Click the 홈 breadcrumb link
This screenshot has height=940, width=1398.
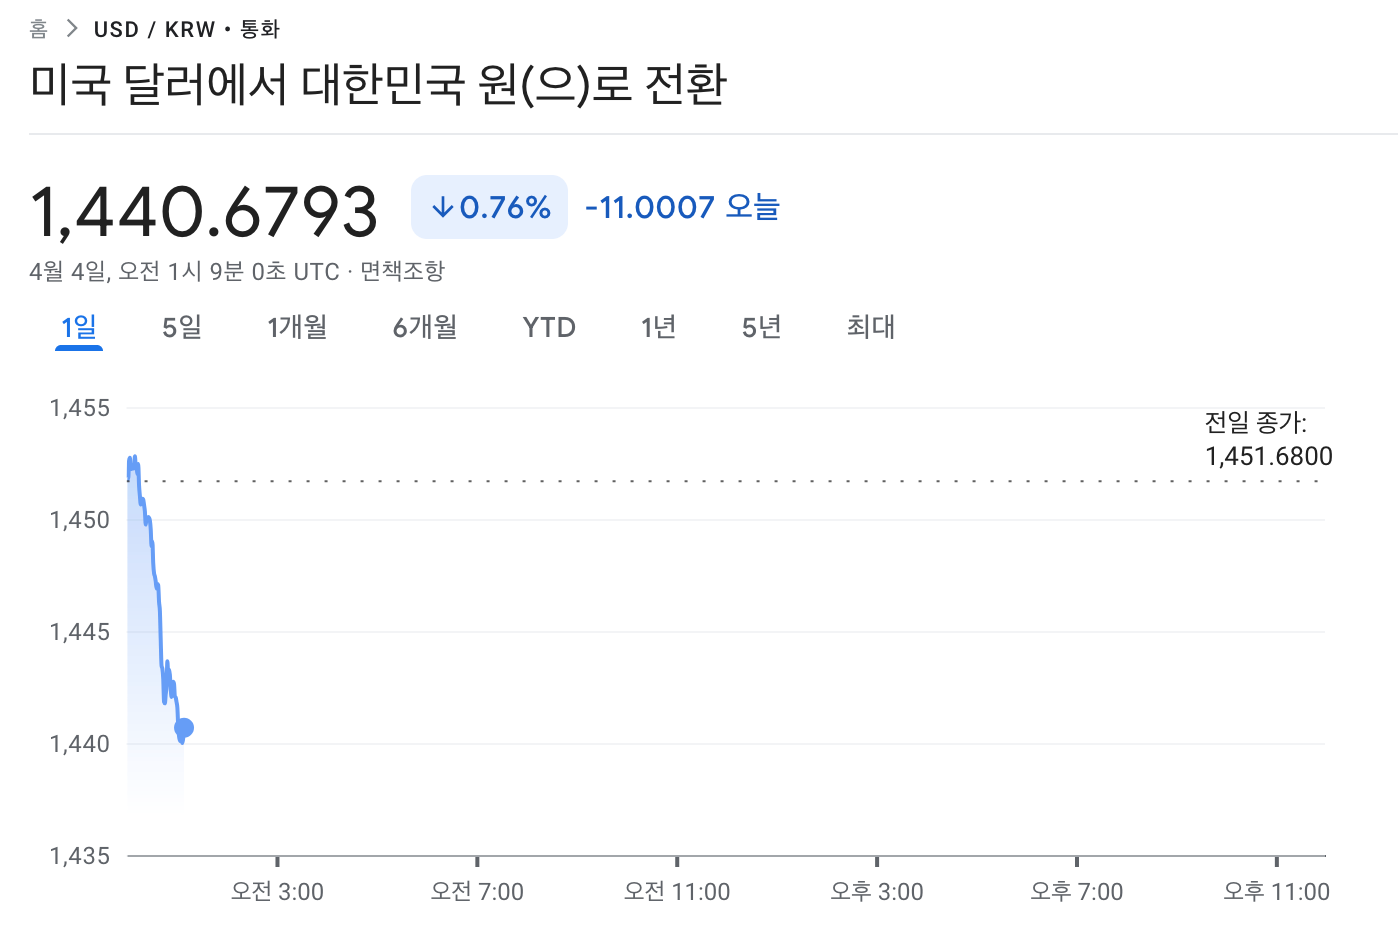39,29
